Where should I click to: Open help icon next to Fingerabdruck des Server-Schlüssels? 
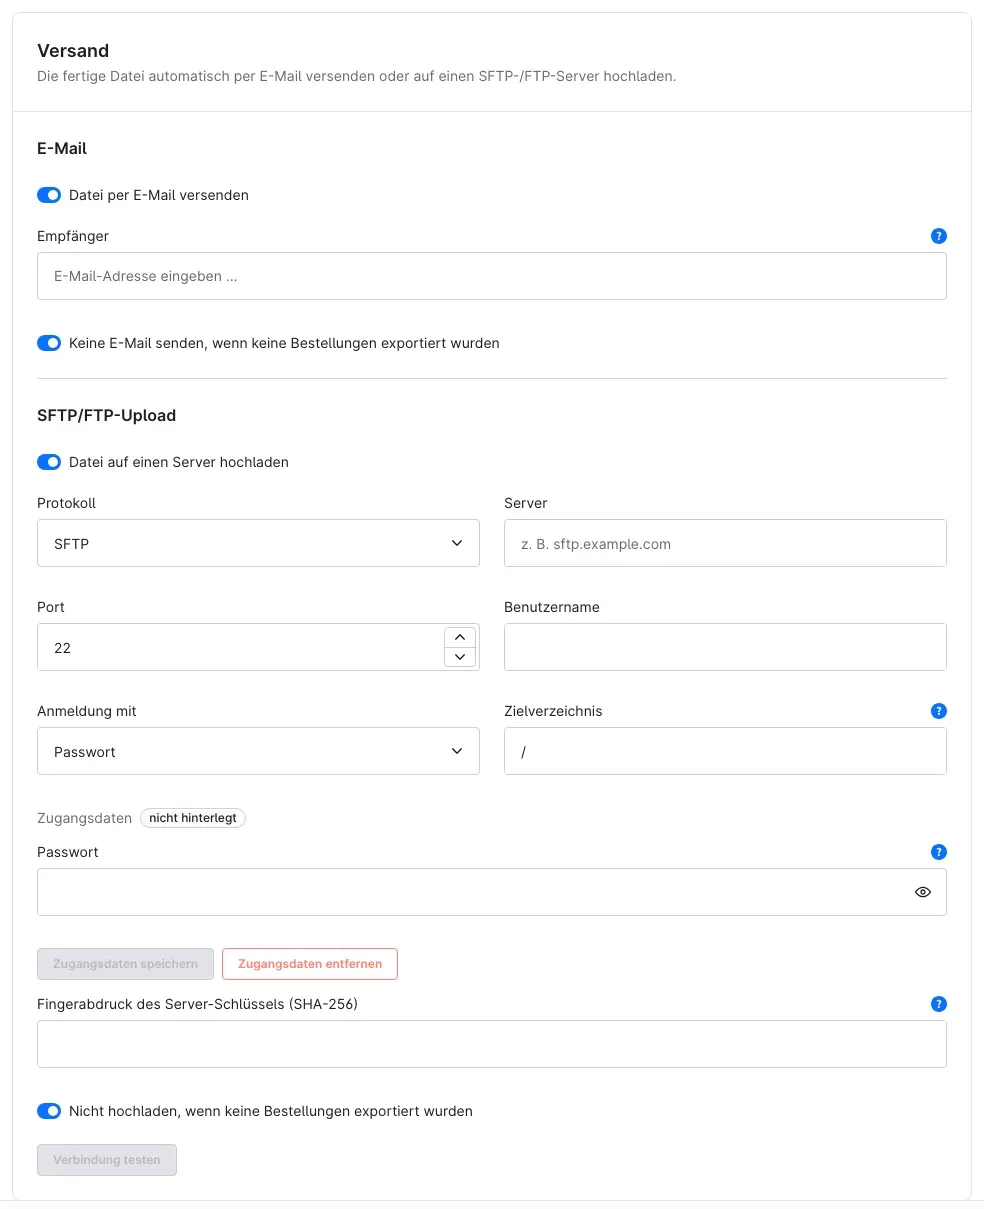(938, 1004)
